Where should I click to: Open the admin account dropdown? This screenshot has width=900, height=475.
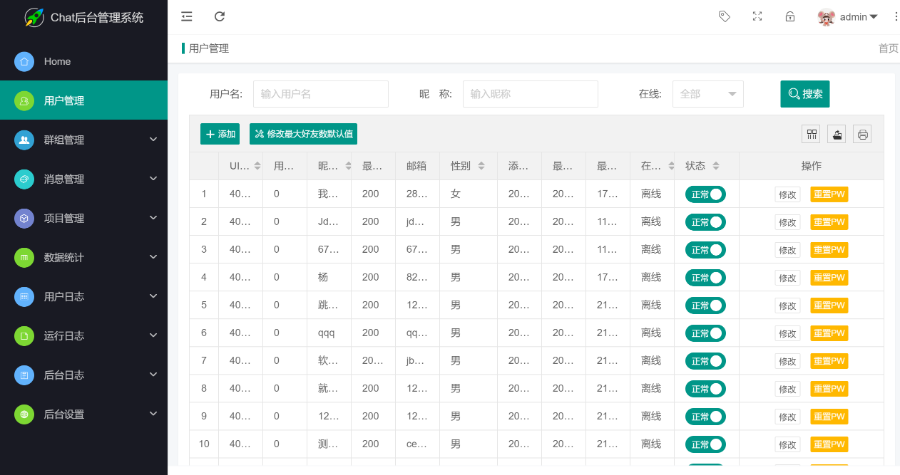[x=848, y=17]
